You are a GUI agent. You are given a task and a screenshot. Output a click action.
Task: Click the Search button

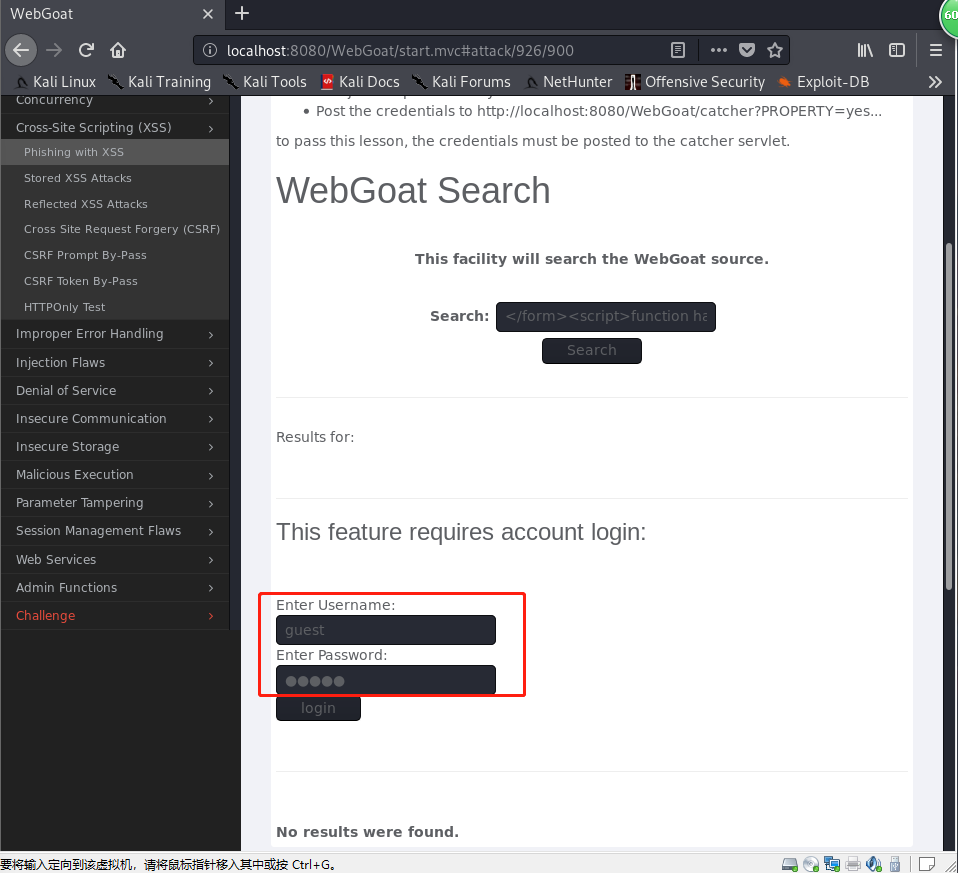coord(591,351)
